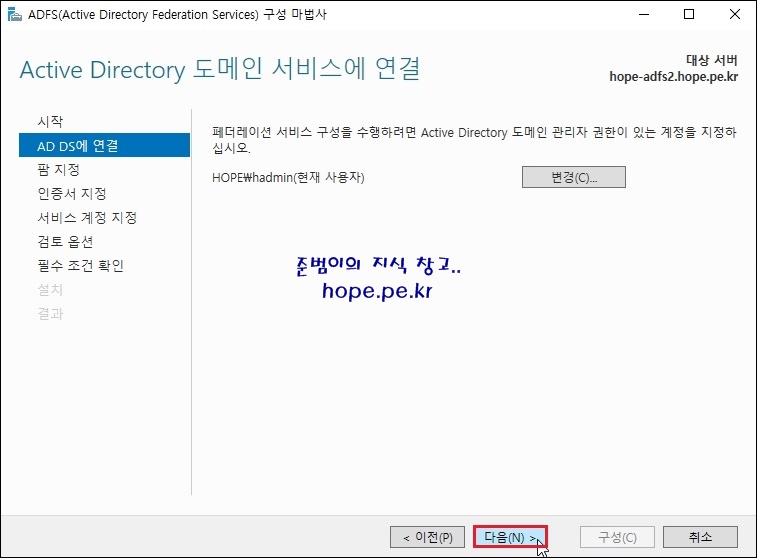The width and height of the screenshot is (757, 558).
Task: Click the Active Directory 도메인 서비스에 연결 heading
Action: click(220, 70)
